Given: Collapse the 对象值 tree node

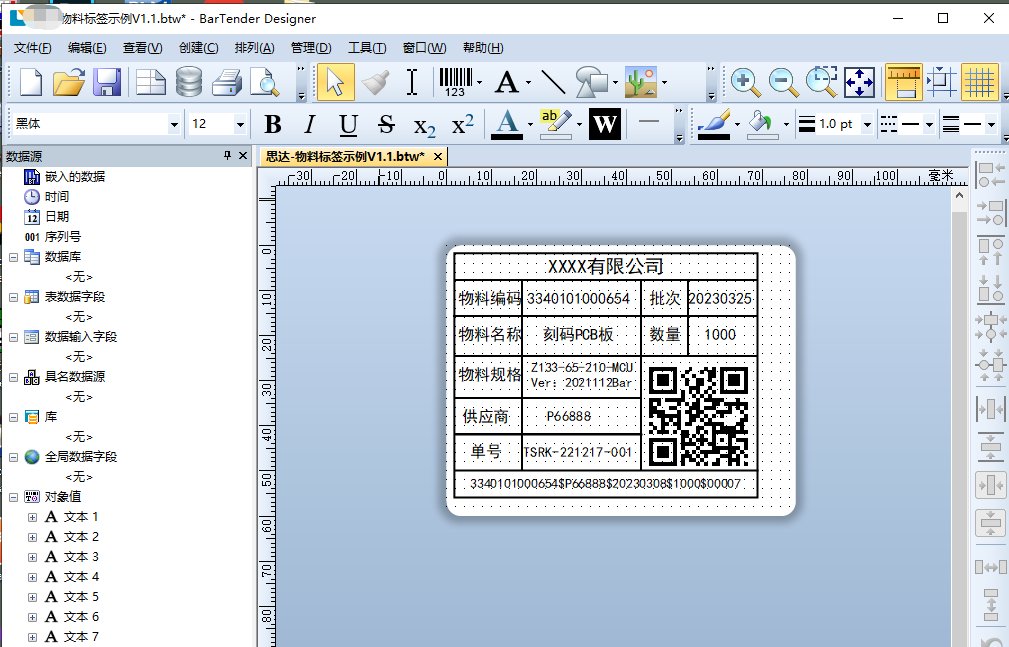Looking at the screenshot, I should pos(14,497).
